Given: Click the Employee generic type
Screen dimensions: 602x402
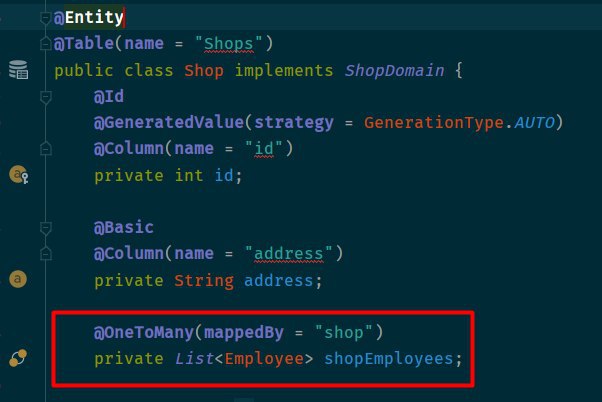Looking at the screenshot, I should pos(264,359).
